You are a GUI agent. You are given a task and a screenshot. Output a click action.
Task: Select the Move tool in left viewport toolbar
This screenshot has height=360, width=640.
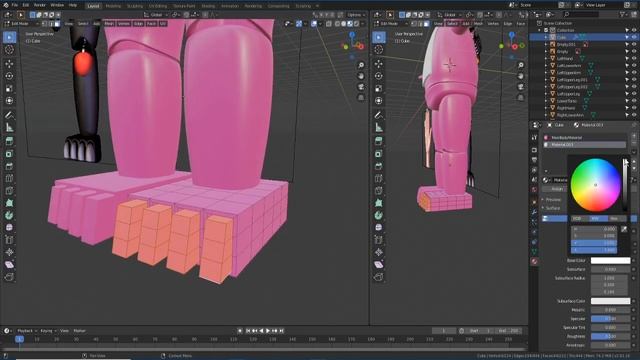pyautogui.click(x=9, y=64)
